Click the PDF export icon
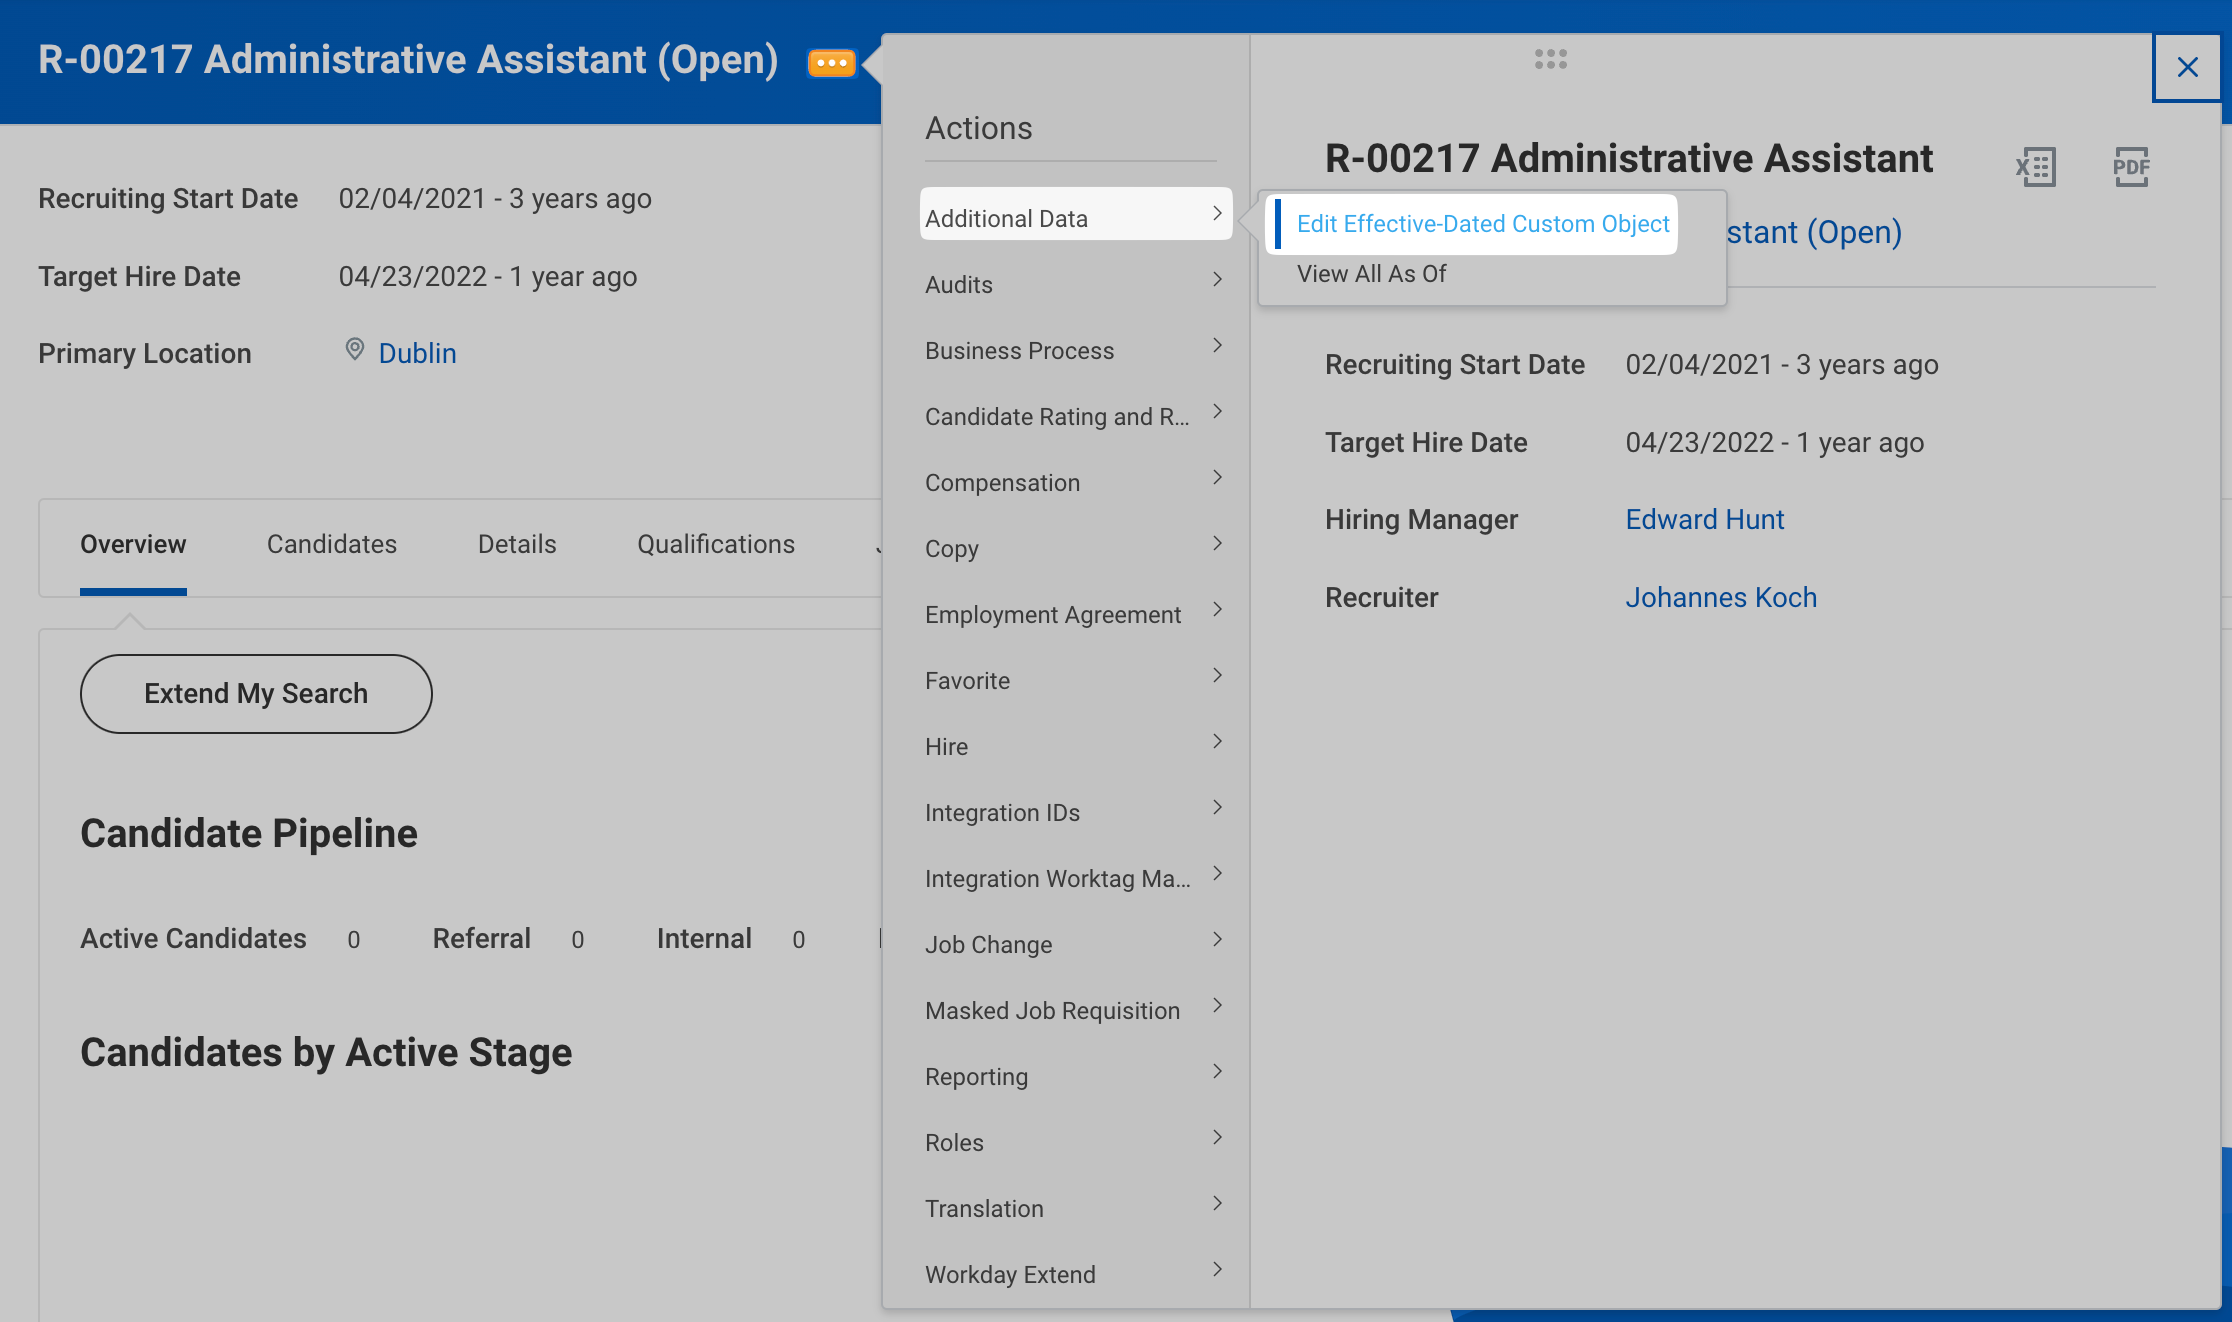Viewport: 2232px width, 1322px height. pyautogui.click(x=2131, y=167)
